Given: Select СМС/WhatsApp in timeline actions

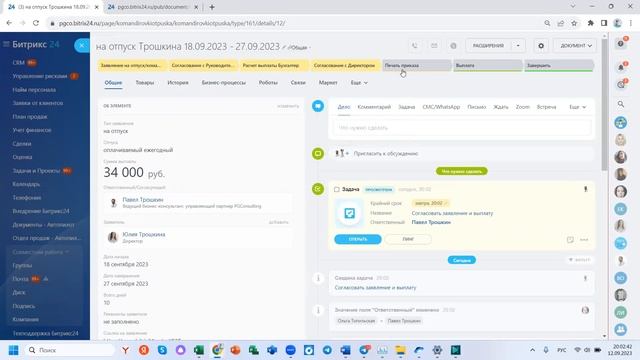Looking at the screenshot, I should [441, 107].
